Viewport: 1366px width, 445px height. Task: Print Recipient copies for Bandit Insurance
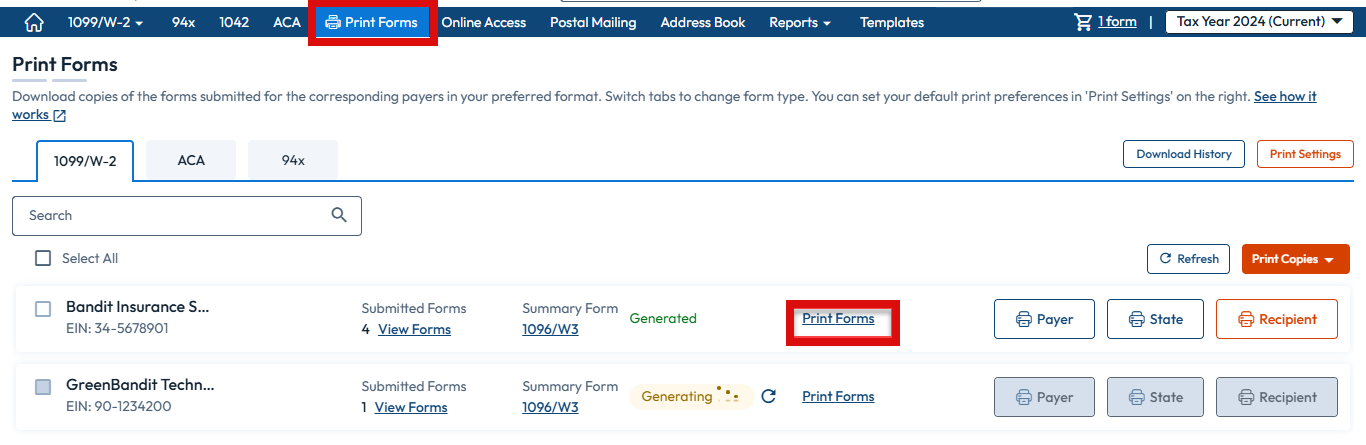tap(1277, 319)
